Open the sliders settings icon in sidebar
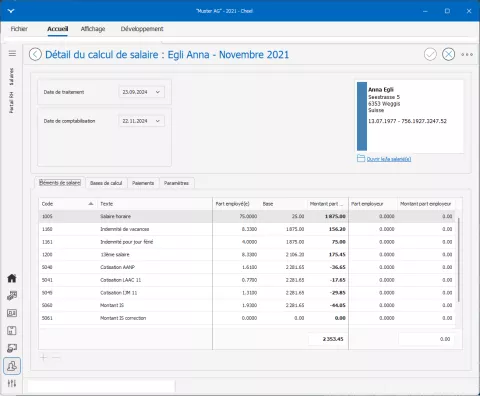This screenshot has width=480, height=396. coord(12,383)
